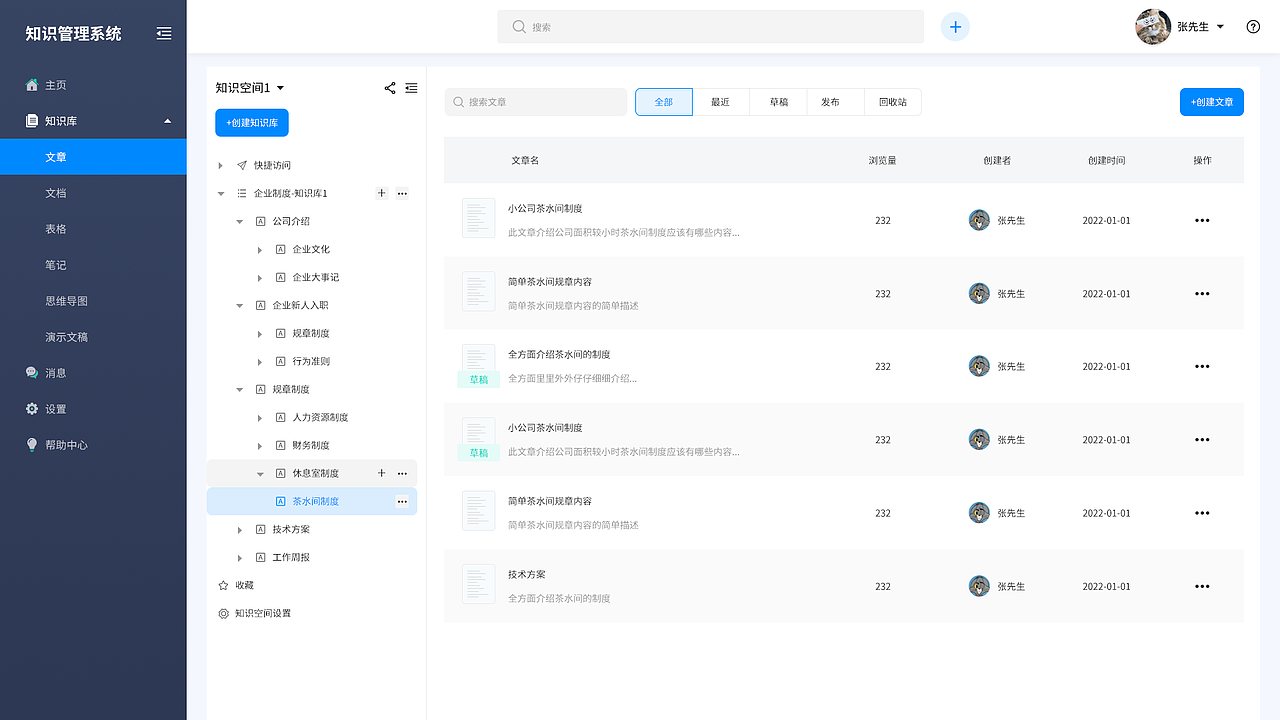Switch to the 草稿 tab
This screenshot has width=1280, height=720.
(777, 101)
